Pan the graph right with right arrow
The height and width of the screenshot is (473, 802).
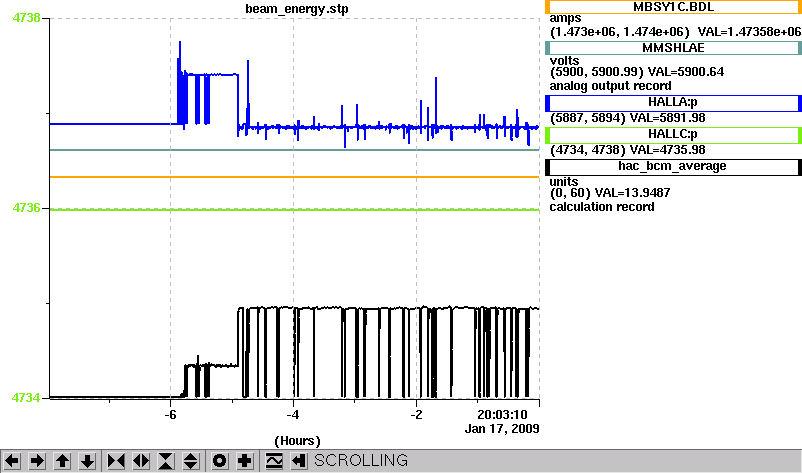(37, 461)
